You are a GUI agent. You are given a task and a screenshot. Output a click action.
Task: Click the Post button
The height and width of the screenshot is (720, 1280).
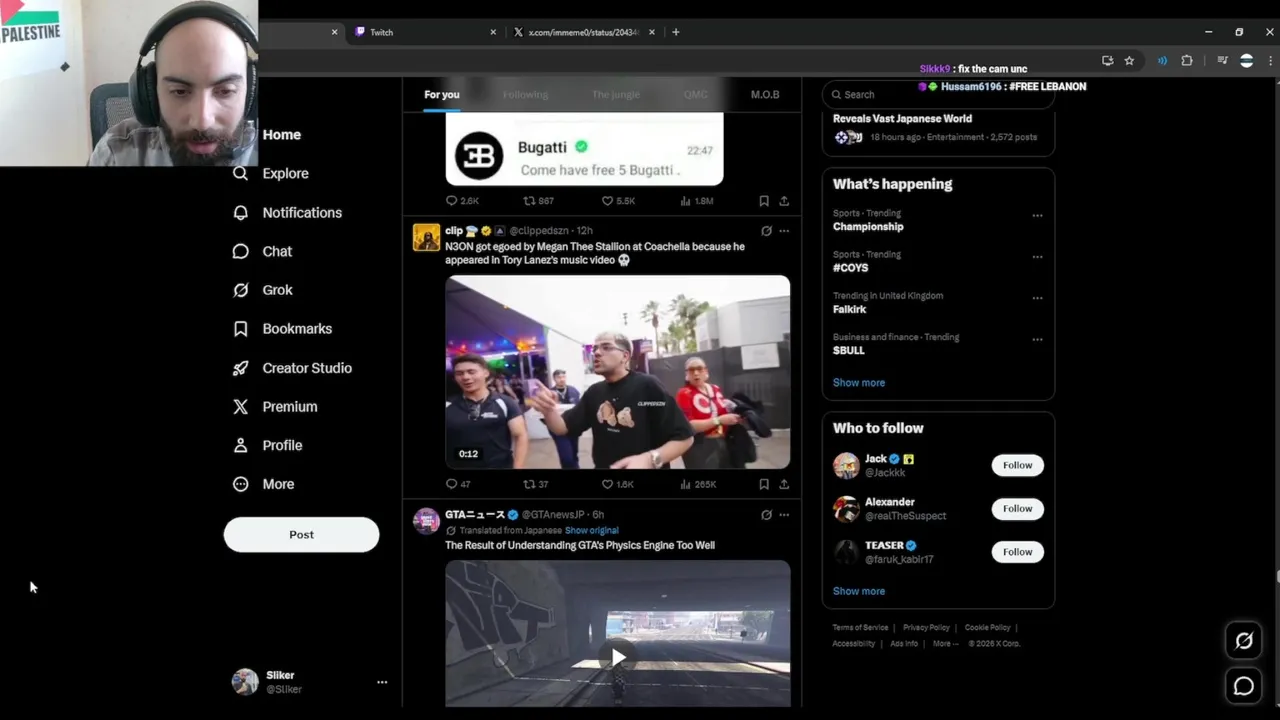click(x=301, y=534)
